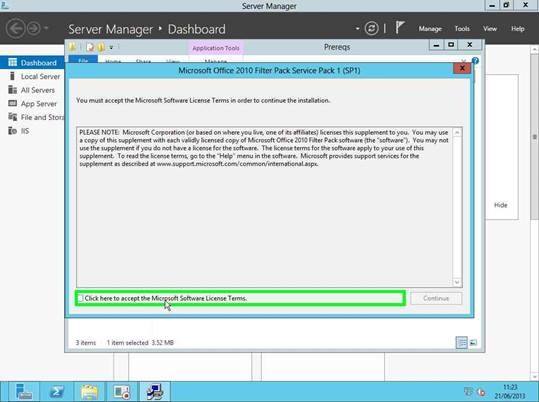This screenshot has width=539, height=402.
Task: Open navigation history dropdown beside forward arrow
Action: point(46,28)
